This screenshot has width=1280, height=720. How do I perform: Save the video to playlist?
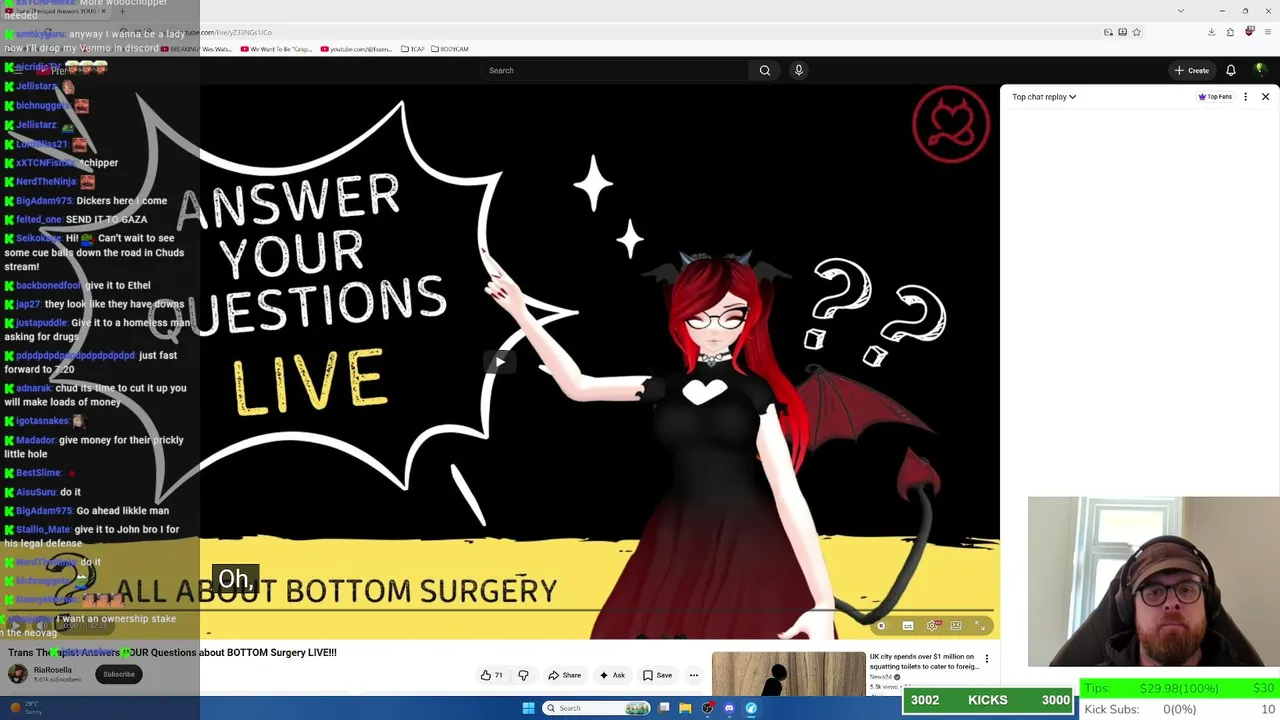[657, 675]
